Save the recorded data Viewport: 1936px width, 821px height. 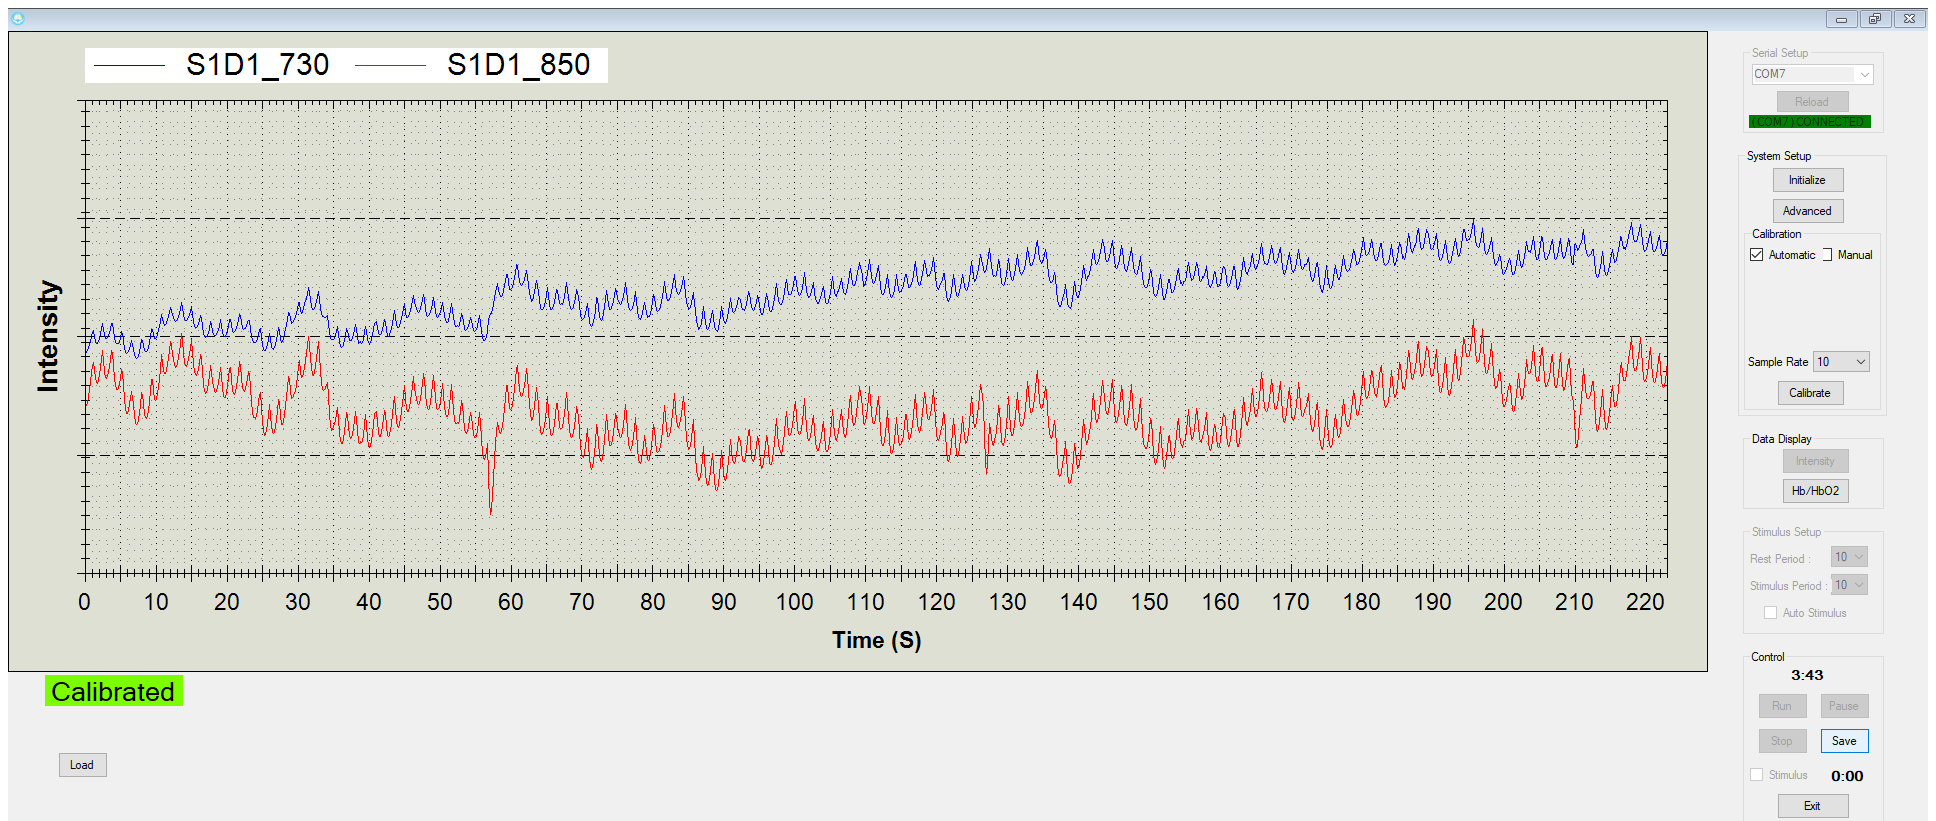pos(1844,741)
